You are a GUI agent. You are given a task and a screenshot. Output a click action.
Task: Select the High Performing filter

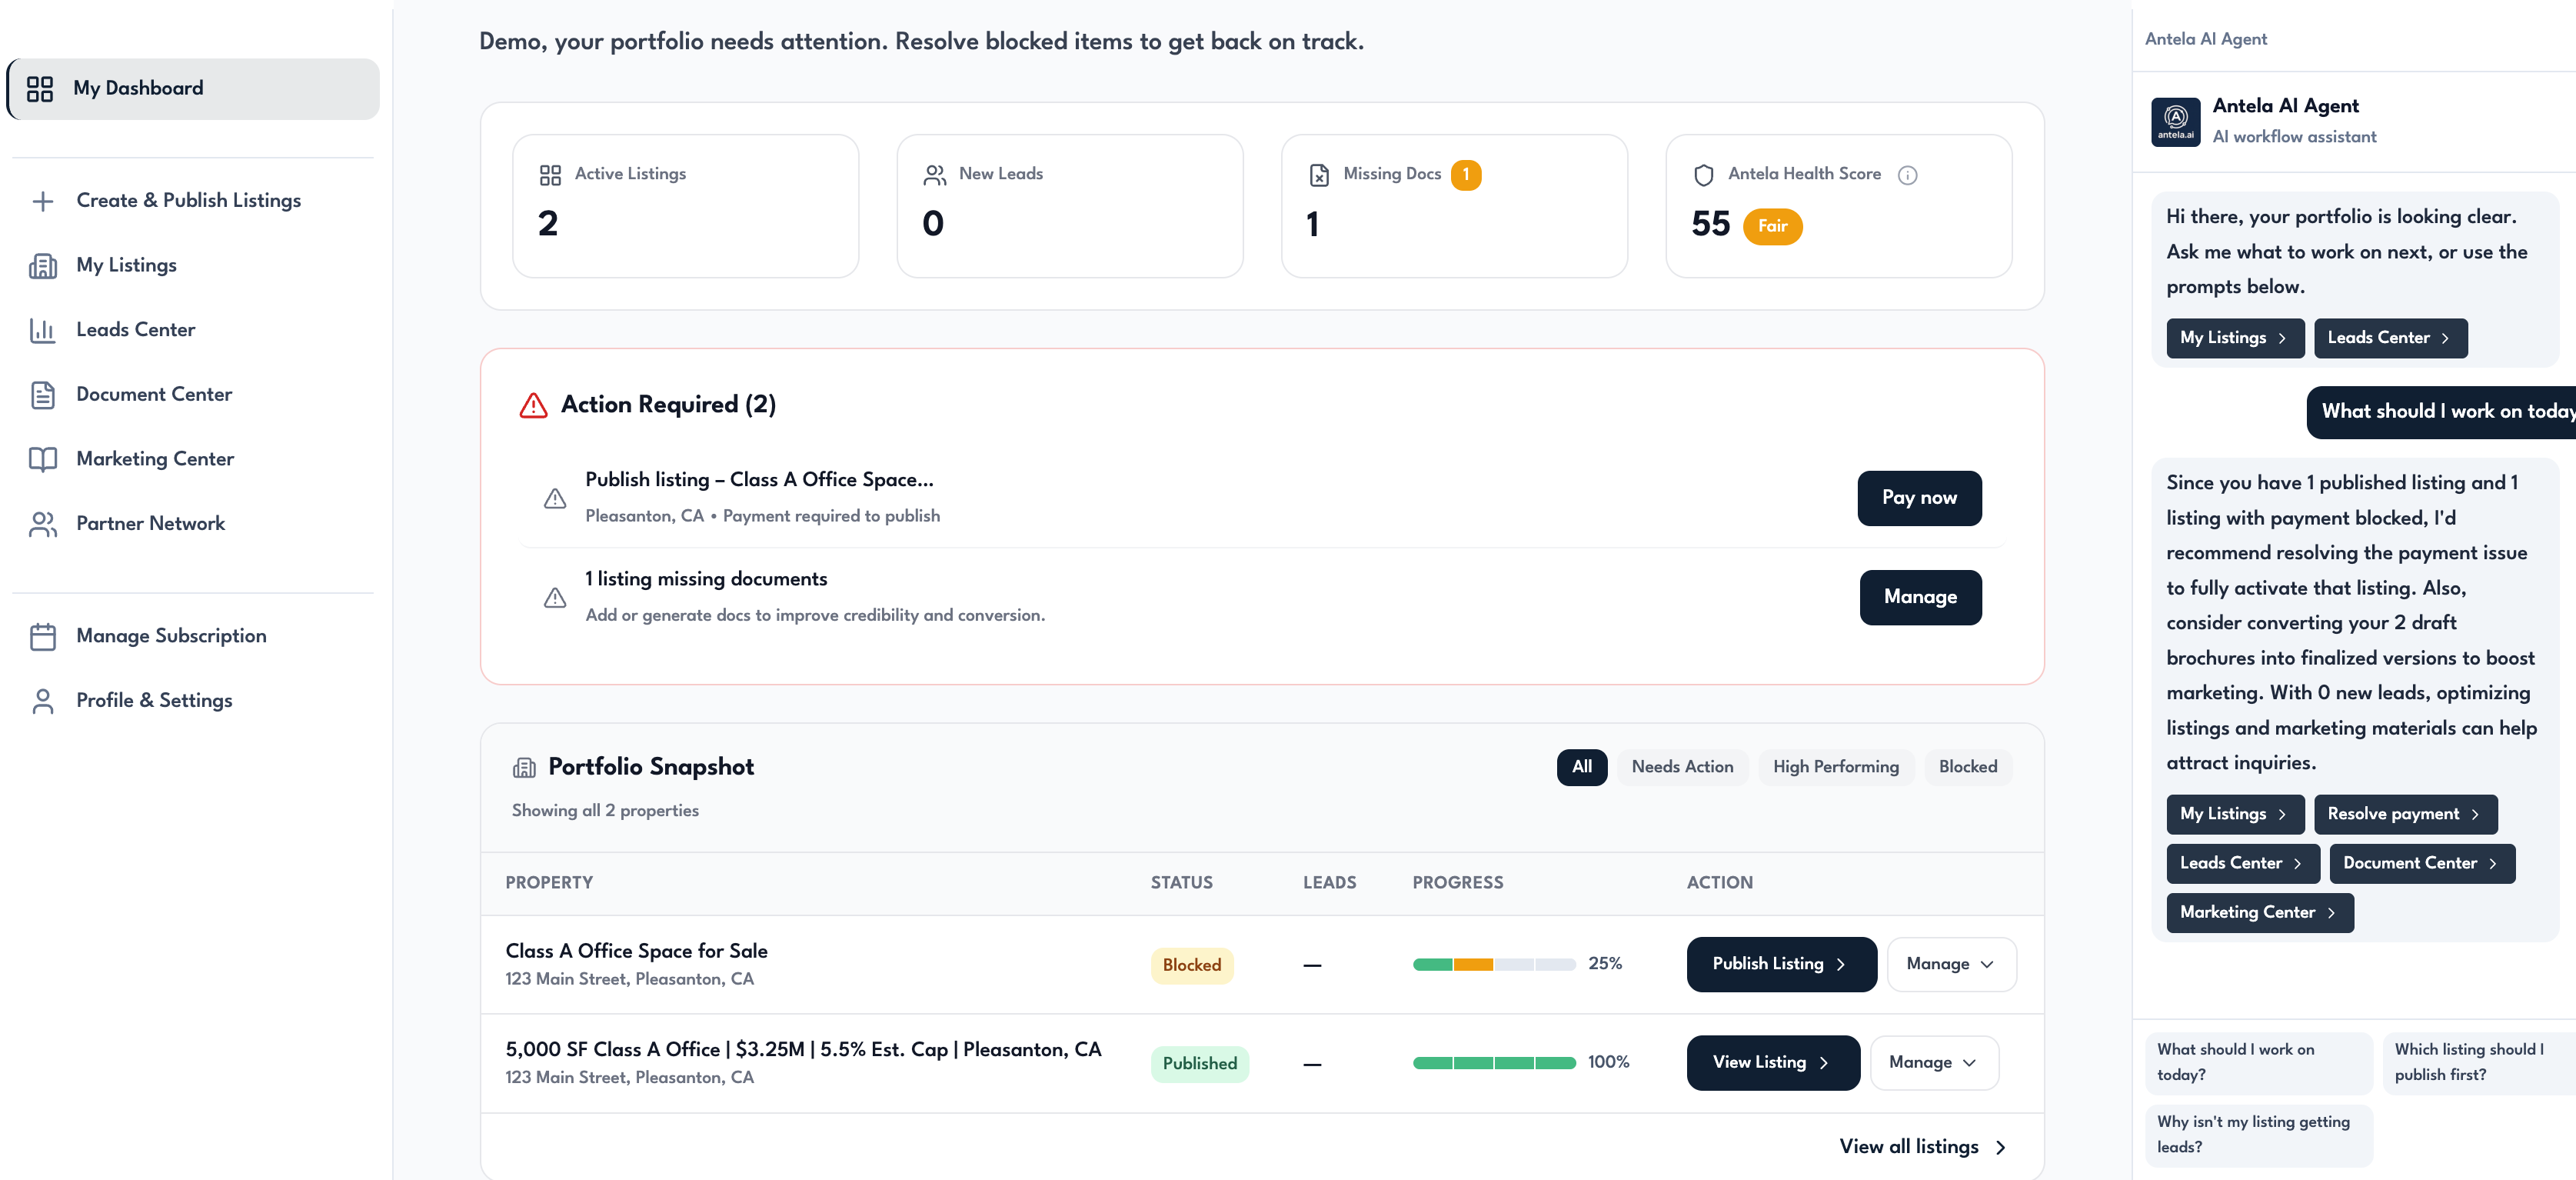coord(1836,766)
